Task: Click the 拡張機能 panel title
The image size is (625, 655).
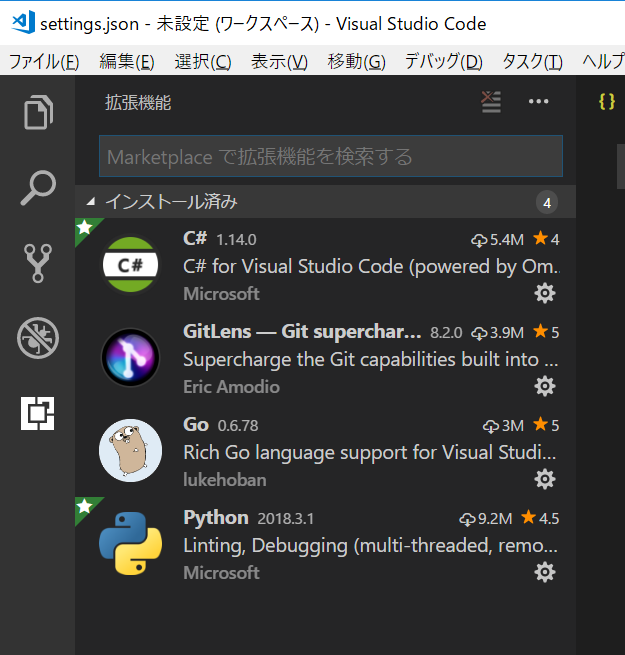Action: click(138, 103)
